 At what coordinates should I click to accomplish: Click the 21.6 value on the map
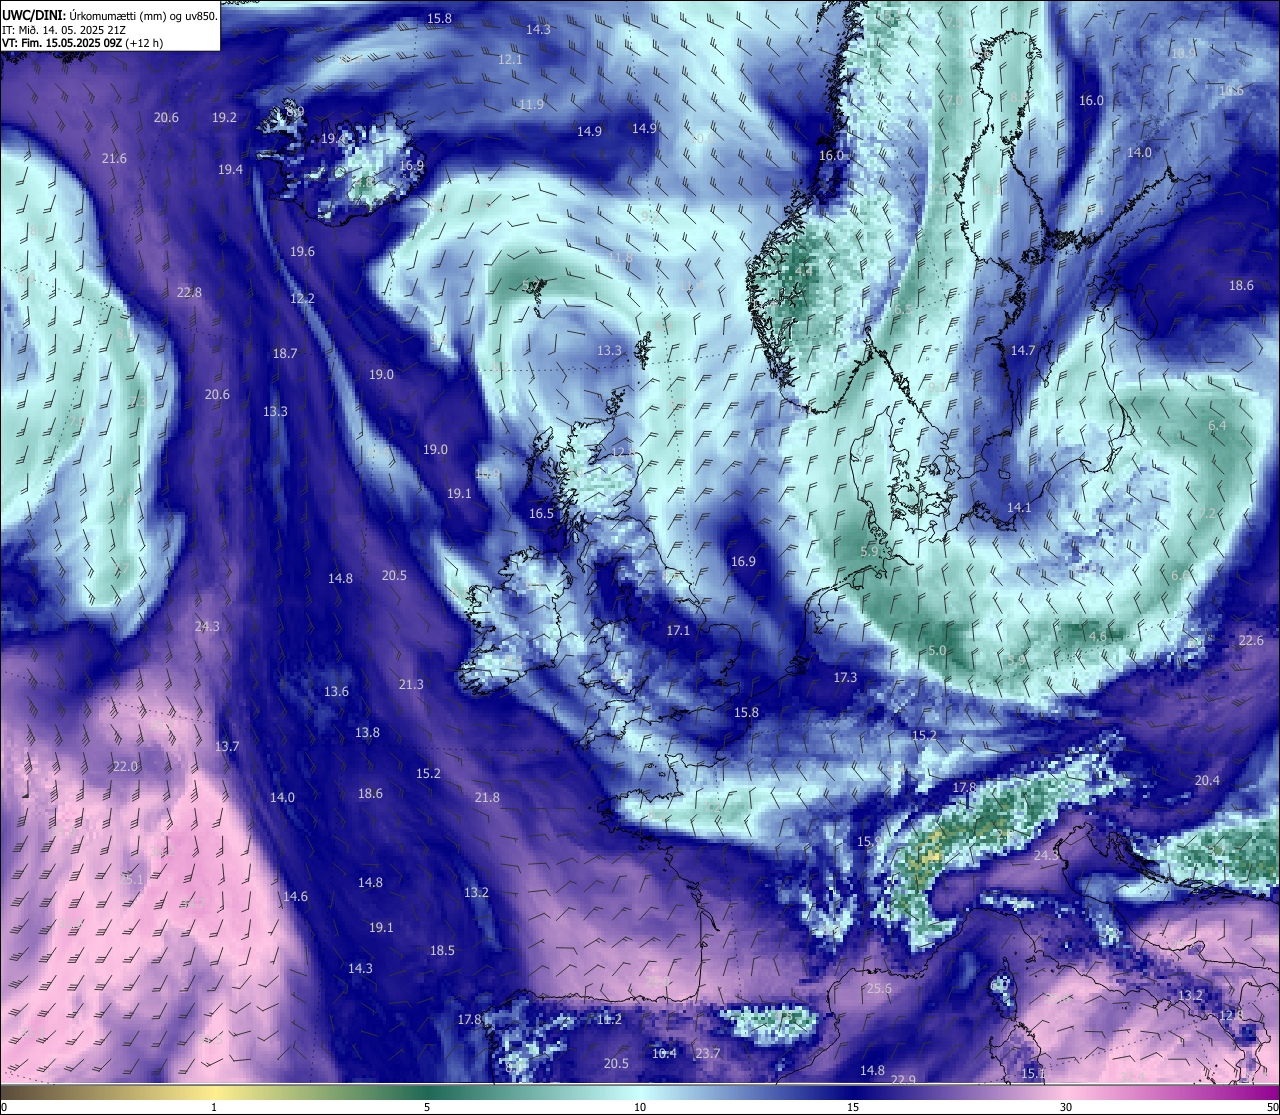pyautogui.click(x=114, y=159)
